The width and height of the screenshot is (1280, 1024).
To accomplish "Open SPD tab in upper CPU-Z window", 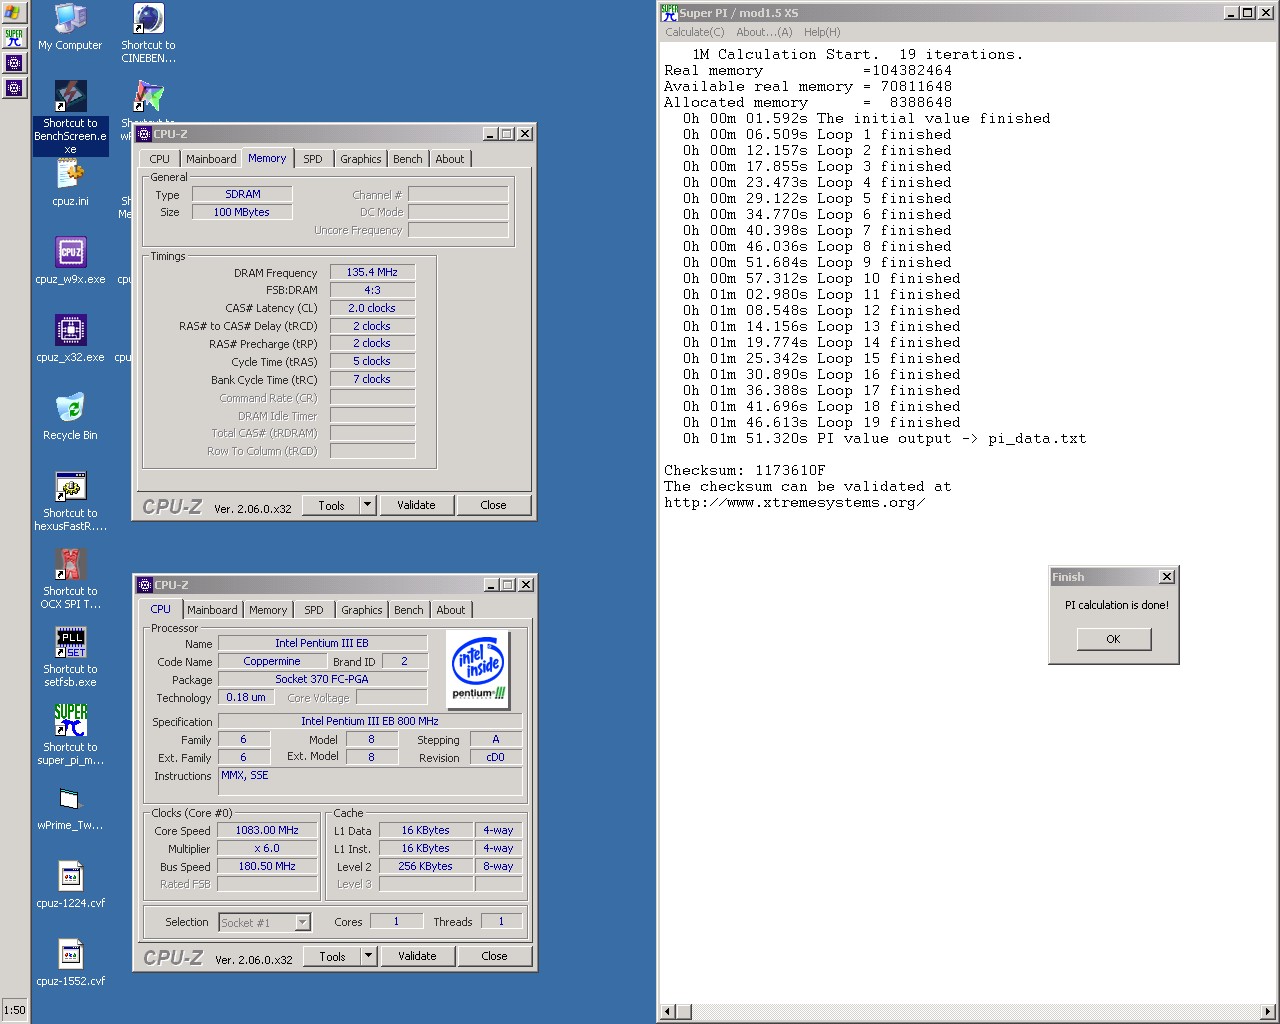I will (313, 159).
